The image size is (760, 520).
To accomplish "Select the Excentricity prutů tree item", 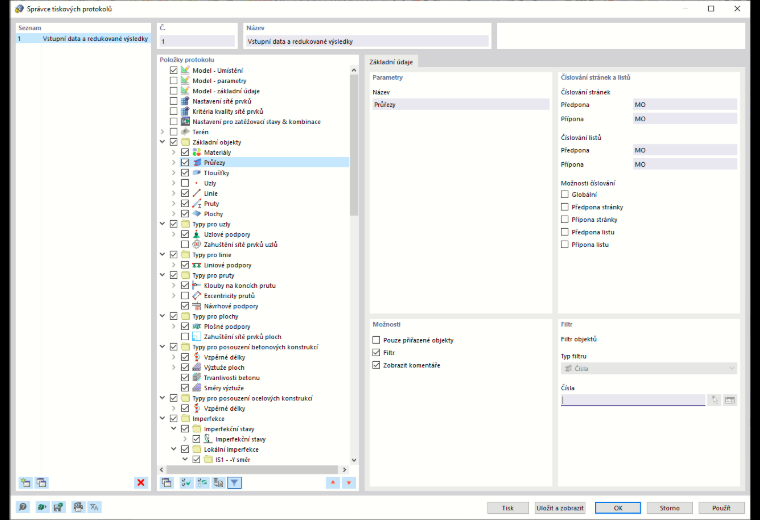I will 229,296.
